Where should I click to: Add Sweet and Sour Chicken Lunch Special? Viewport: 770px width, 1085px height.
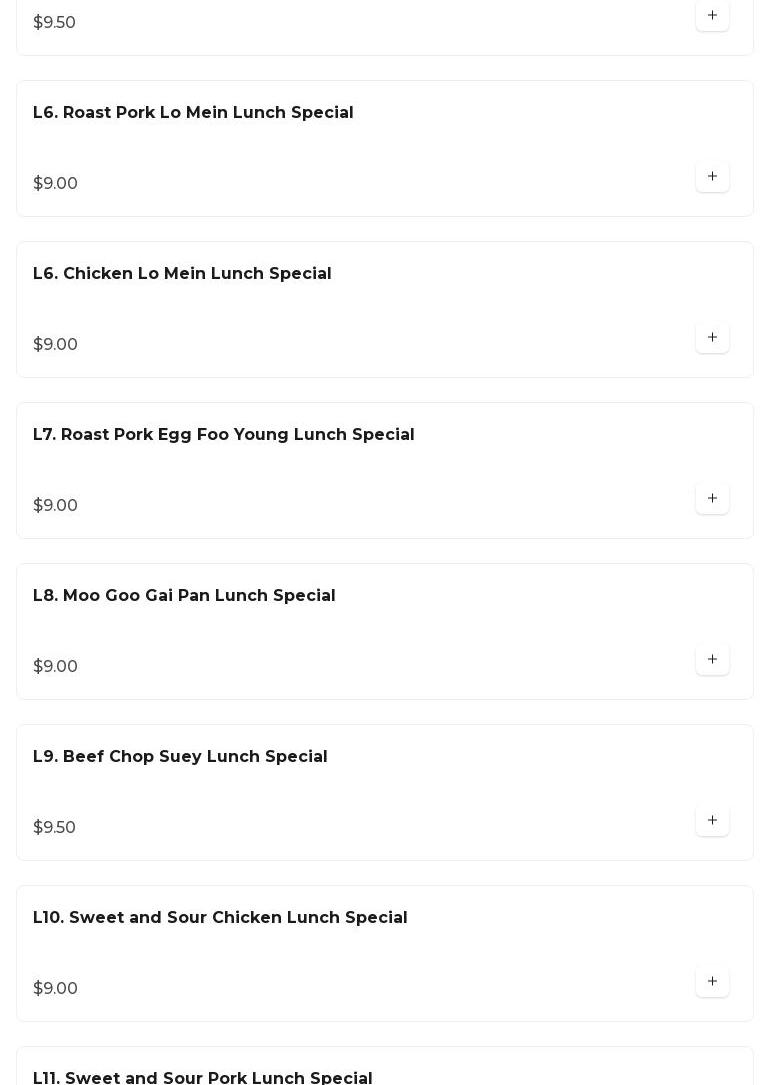click(712, 982)
